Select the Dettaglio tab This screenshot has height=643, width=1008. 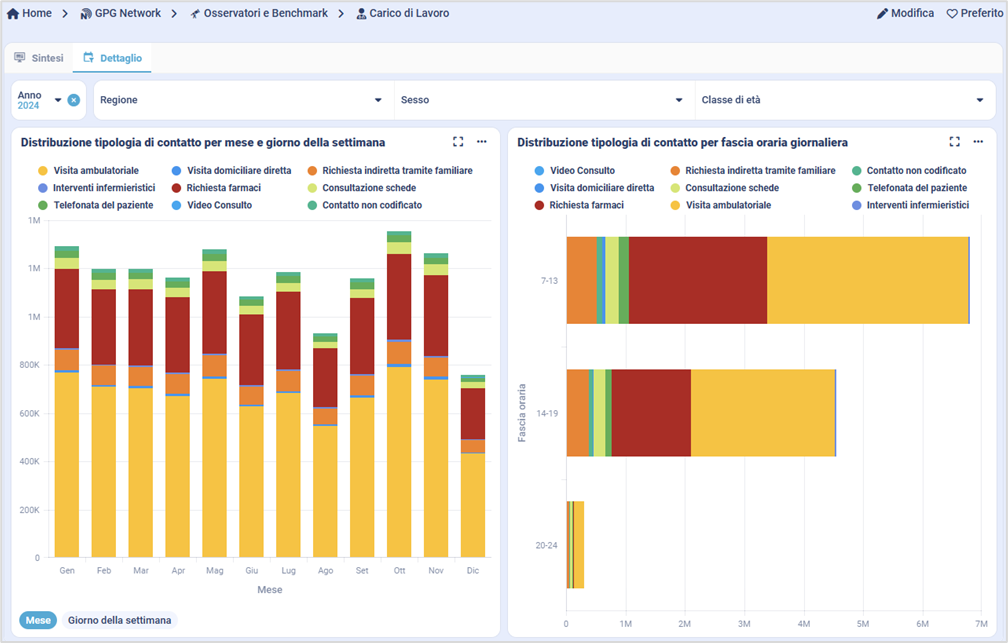click(x=112, y=58)
